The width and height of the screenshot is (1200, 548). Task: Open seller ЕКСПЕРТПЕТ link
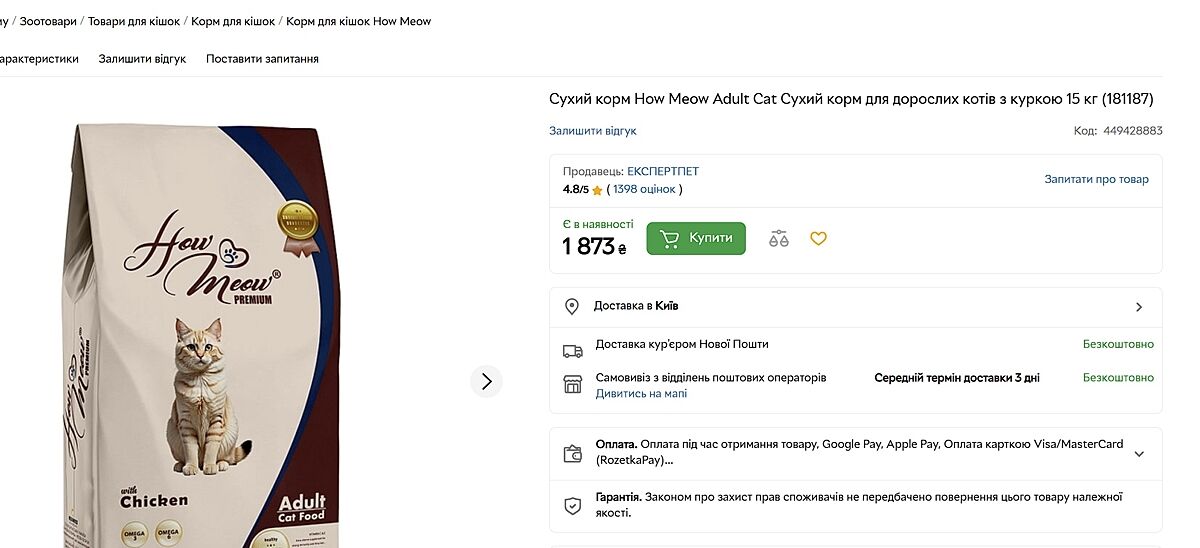tap(663, 172)
